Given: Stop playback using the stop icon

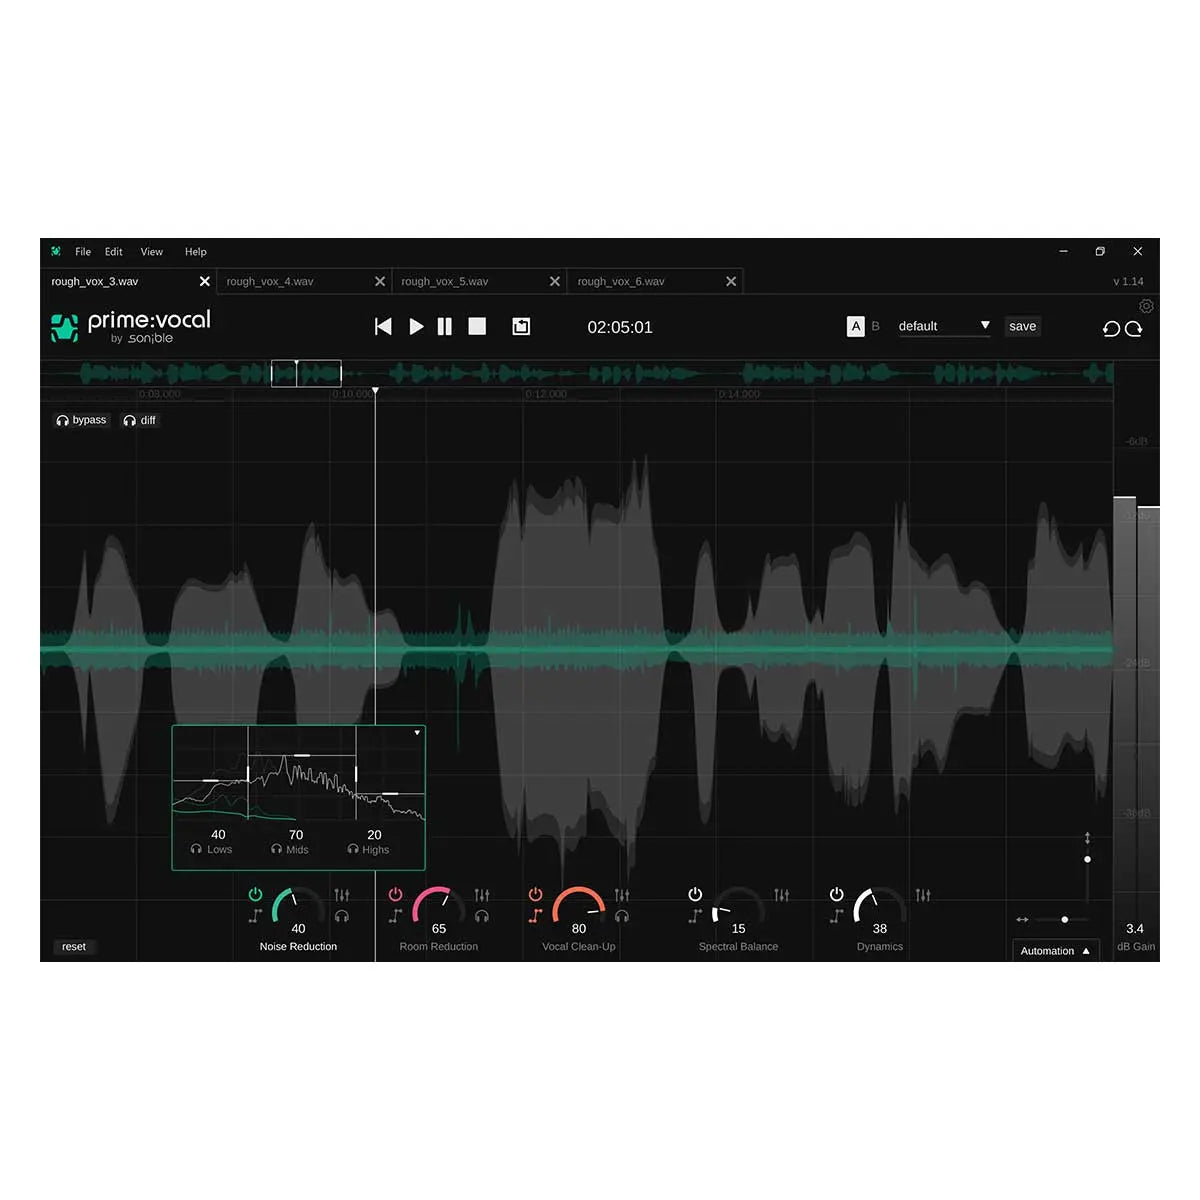Looking at the screenshot, I should tap(477, 326).
